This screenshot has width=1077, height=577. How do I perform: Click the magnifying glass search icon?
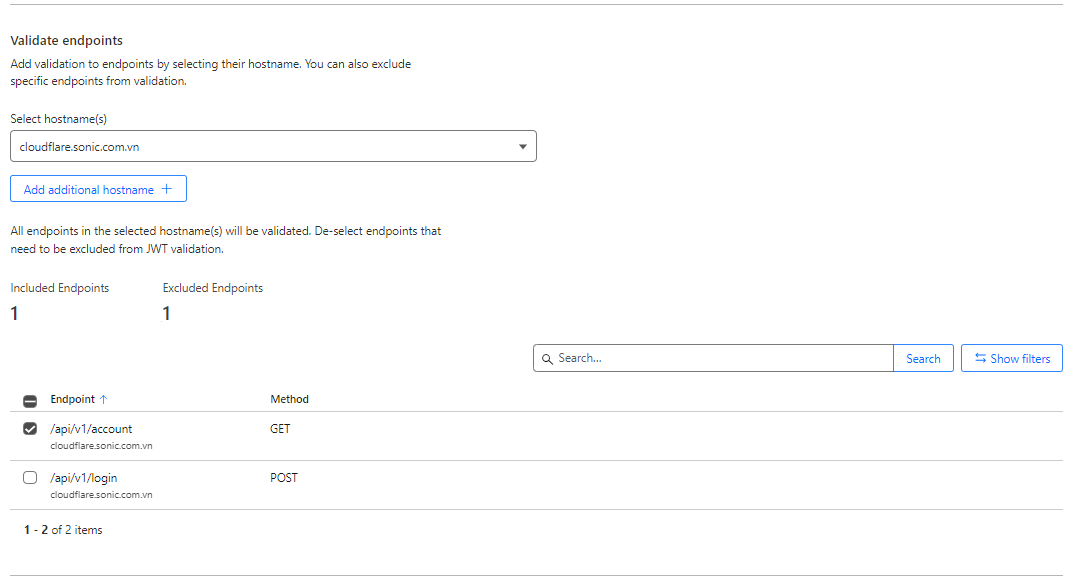547,358
